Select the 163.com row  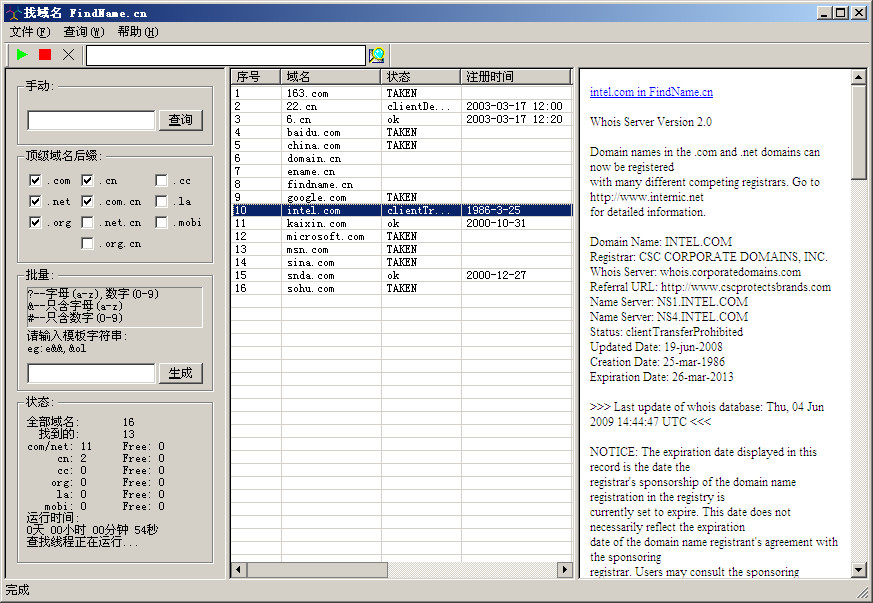(401, 93)
